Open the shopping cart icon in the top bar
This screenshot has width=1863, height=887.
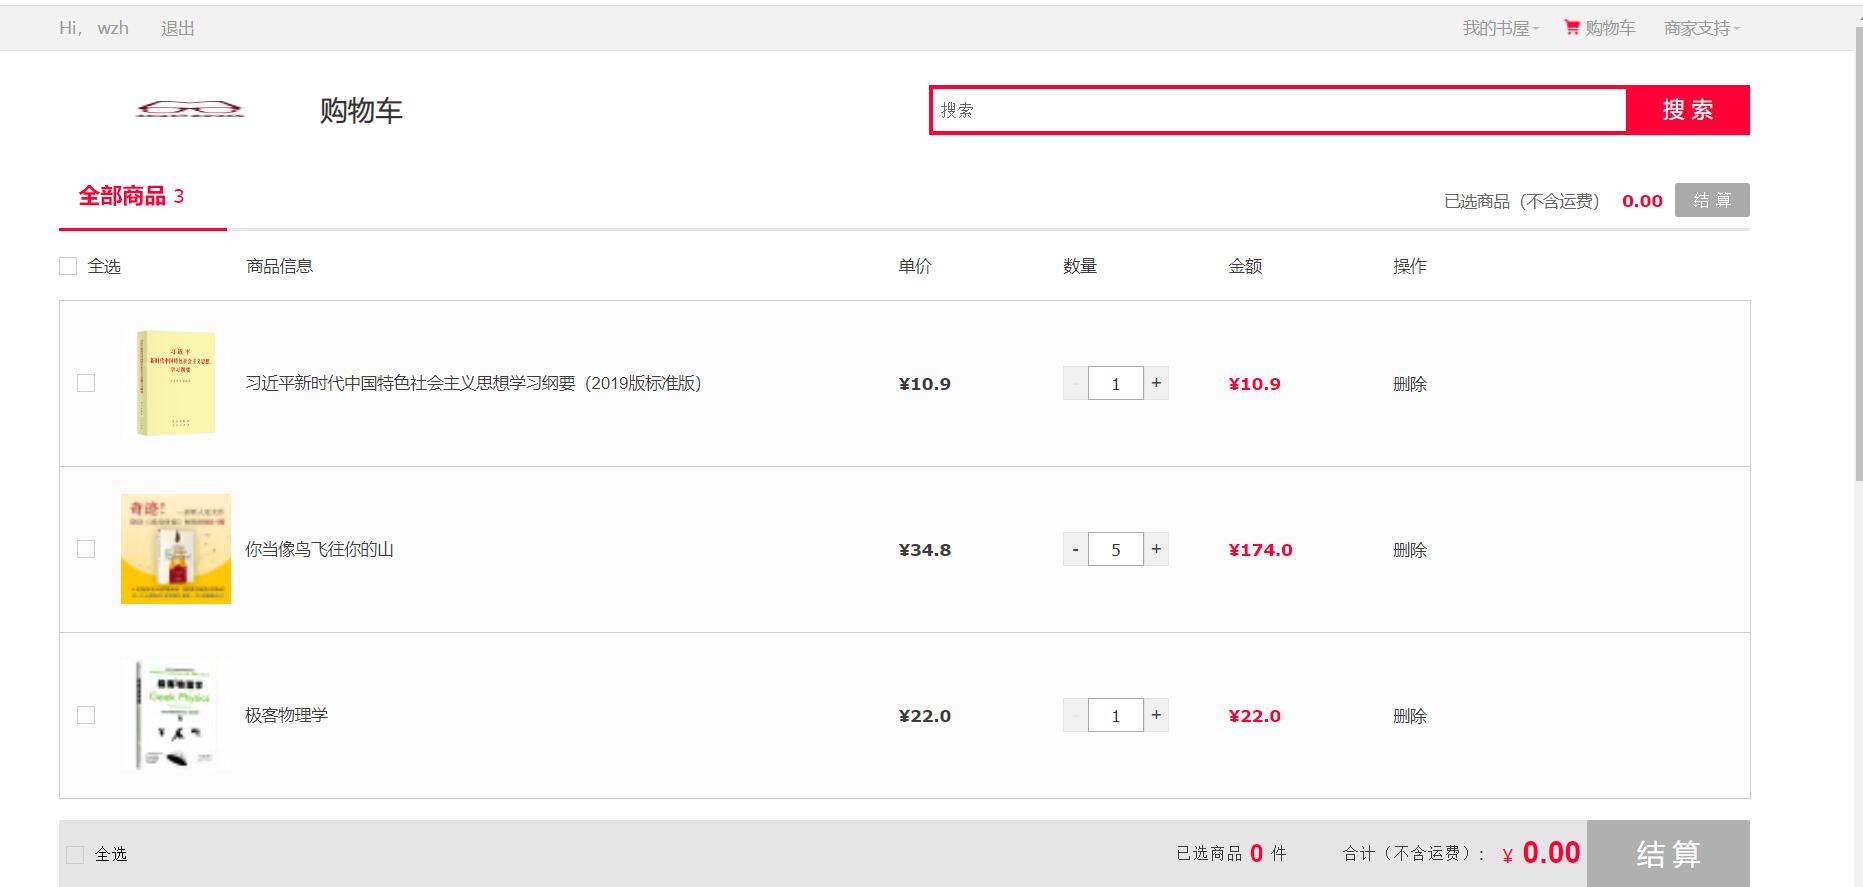1571,27
